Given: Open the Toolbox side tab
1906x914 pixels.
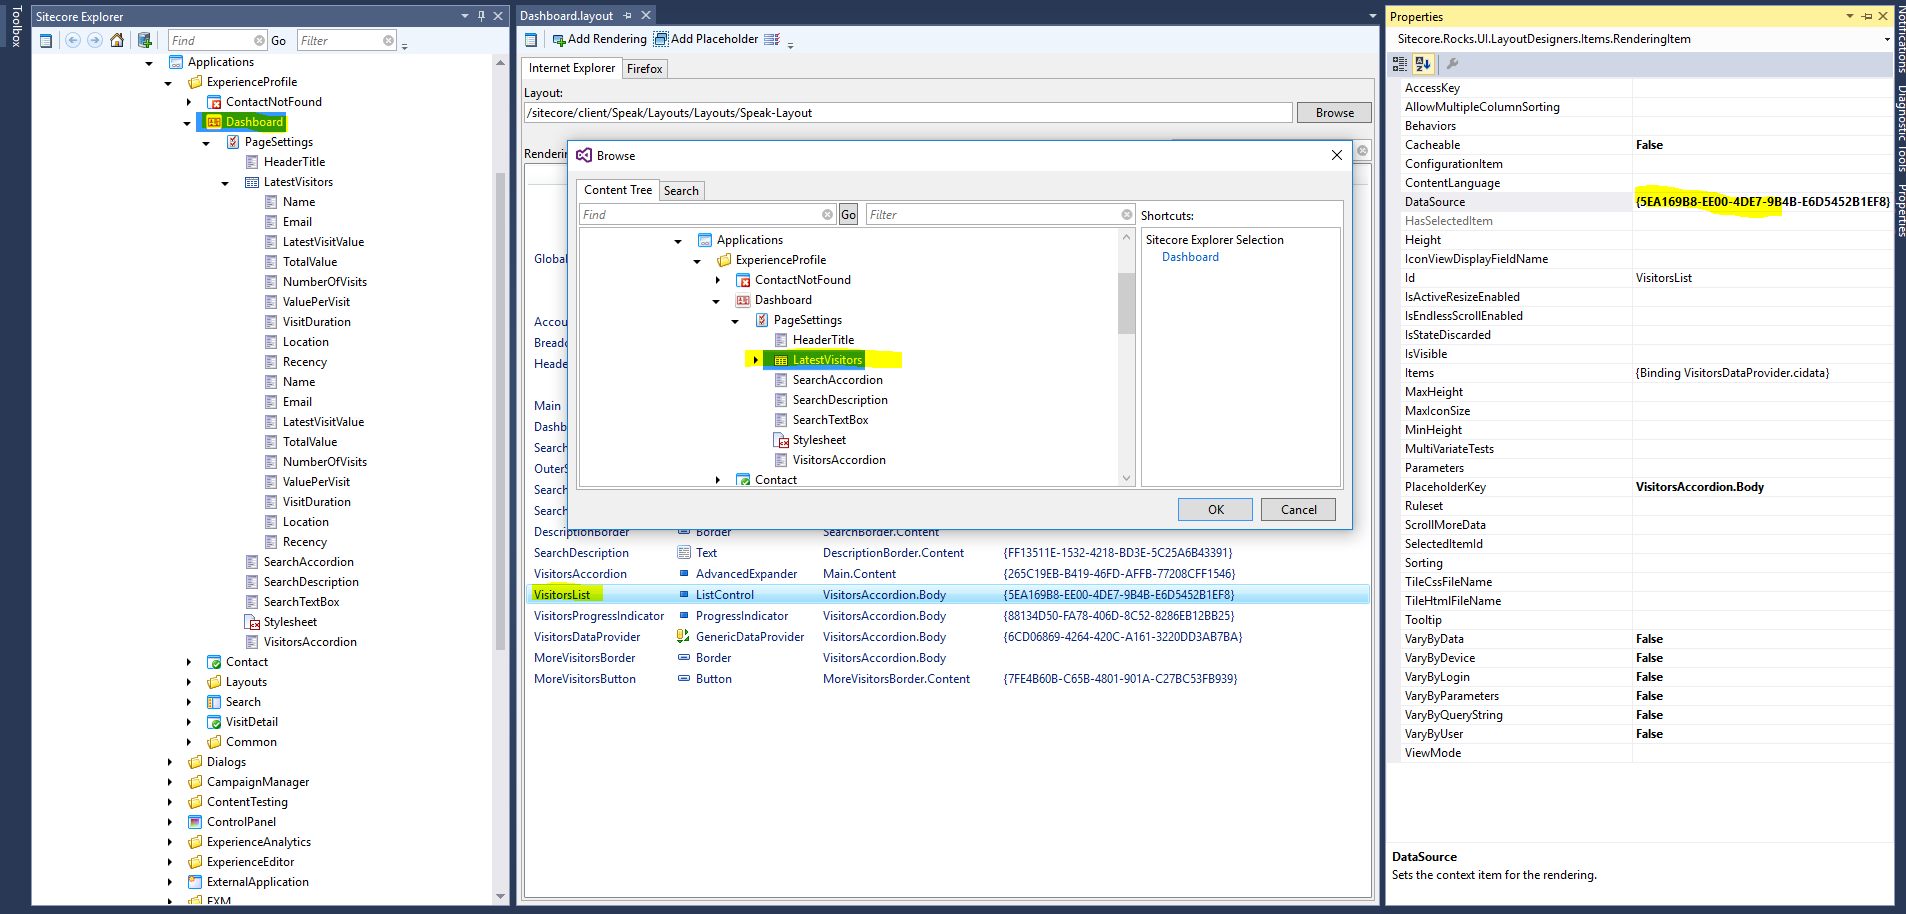Looking at the screenshot, I should pos(16,26).
